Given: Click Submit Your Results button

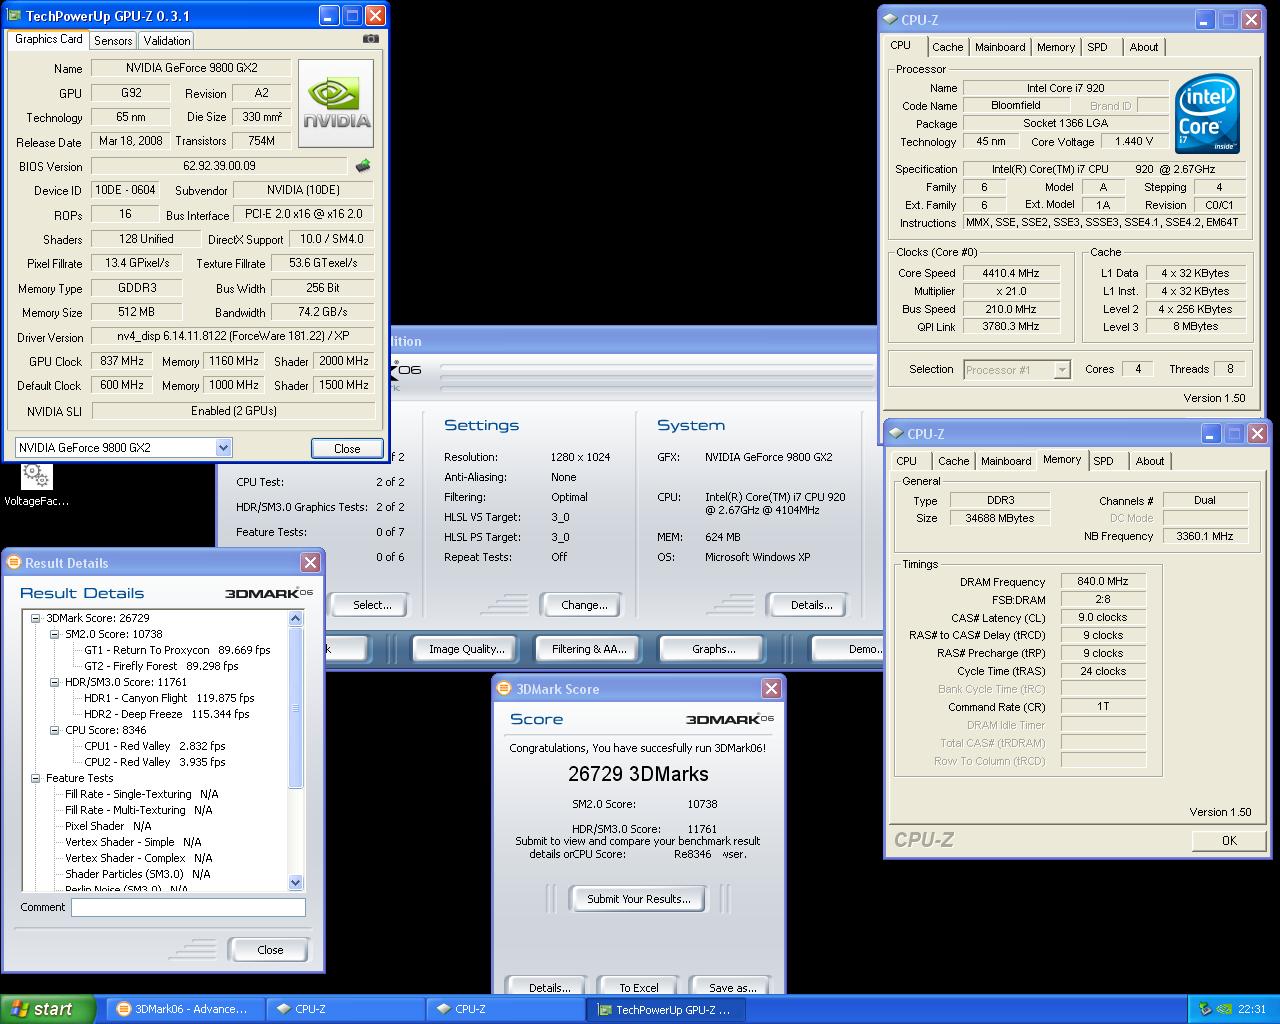Looking at the screenshot, I should [638, 899].
